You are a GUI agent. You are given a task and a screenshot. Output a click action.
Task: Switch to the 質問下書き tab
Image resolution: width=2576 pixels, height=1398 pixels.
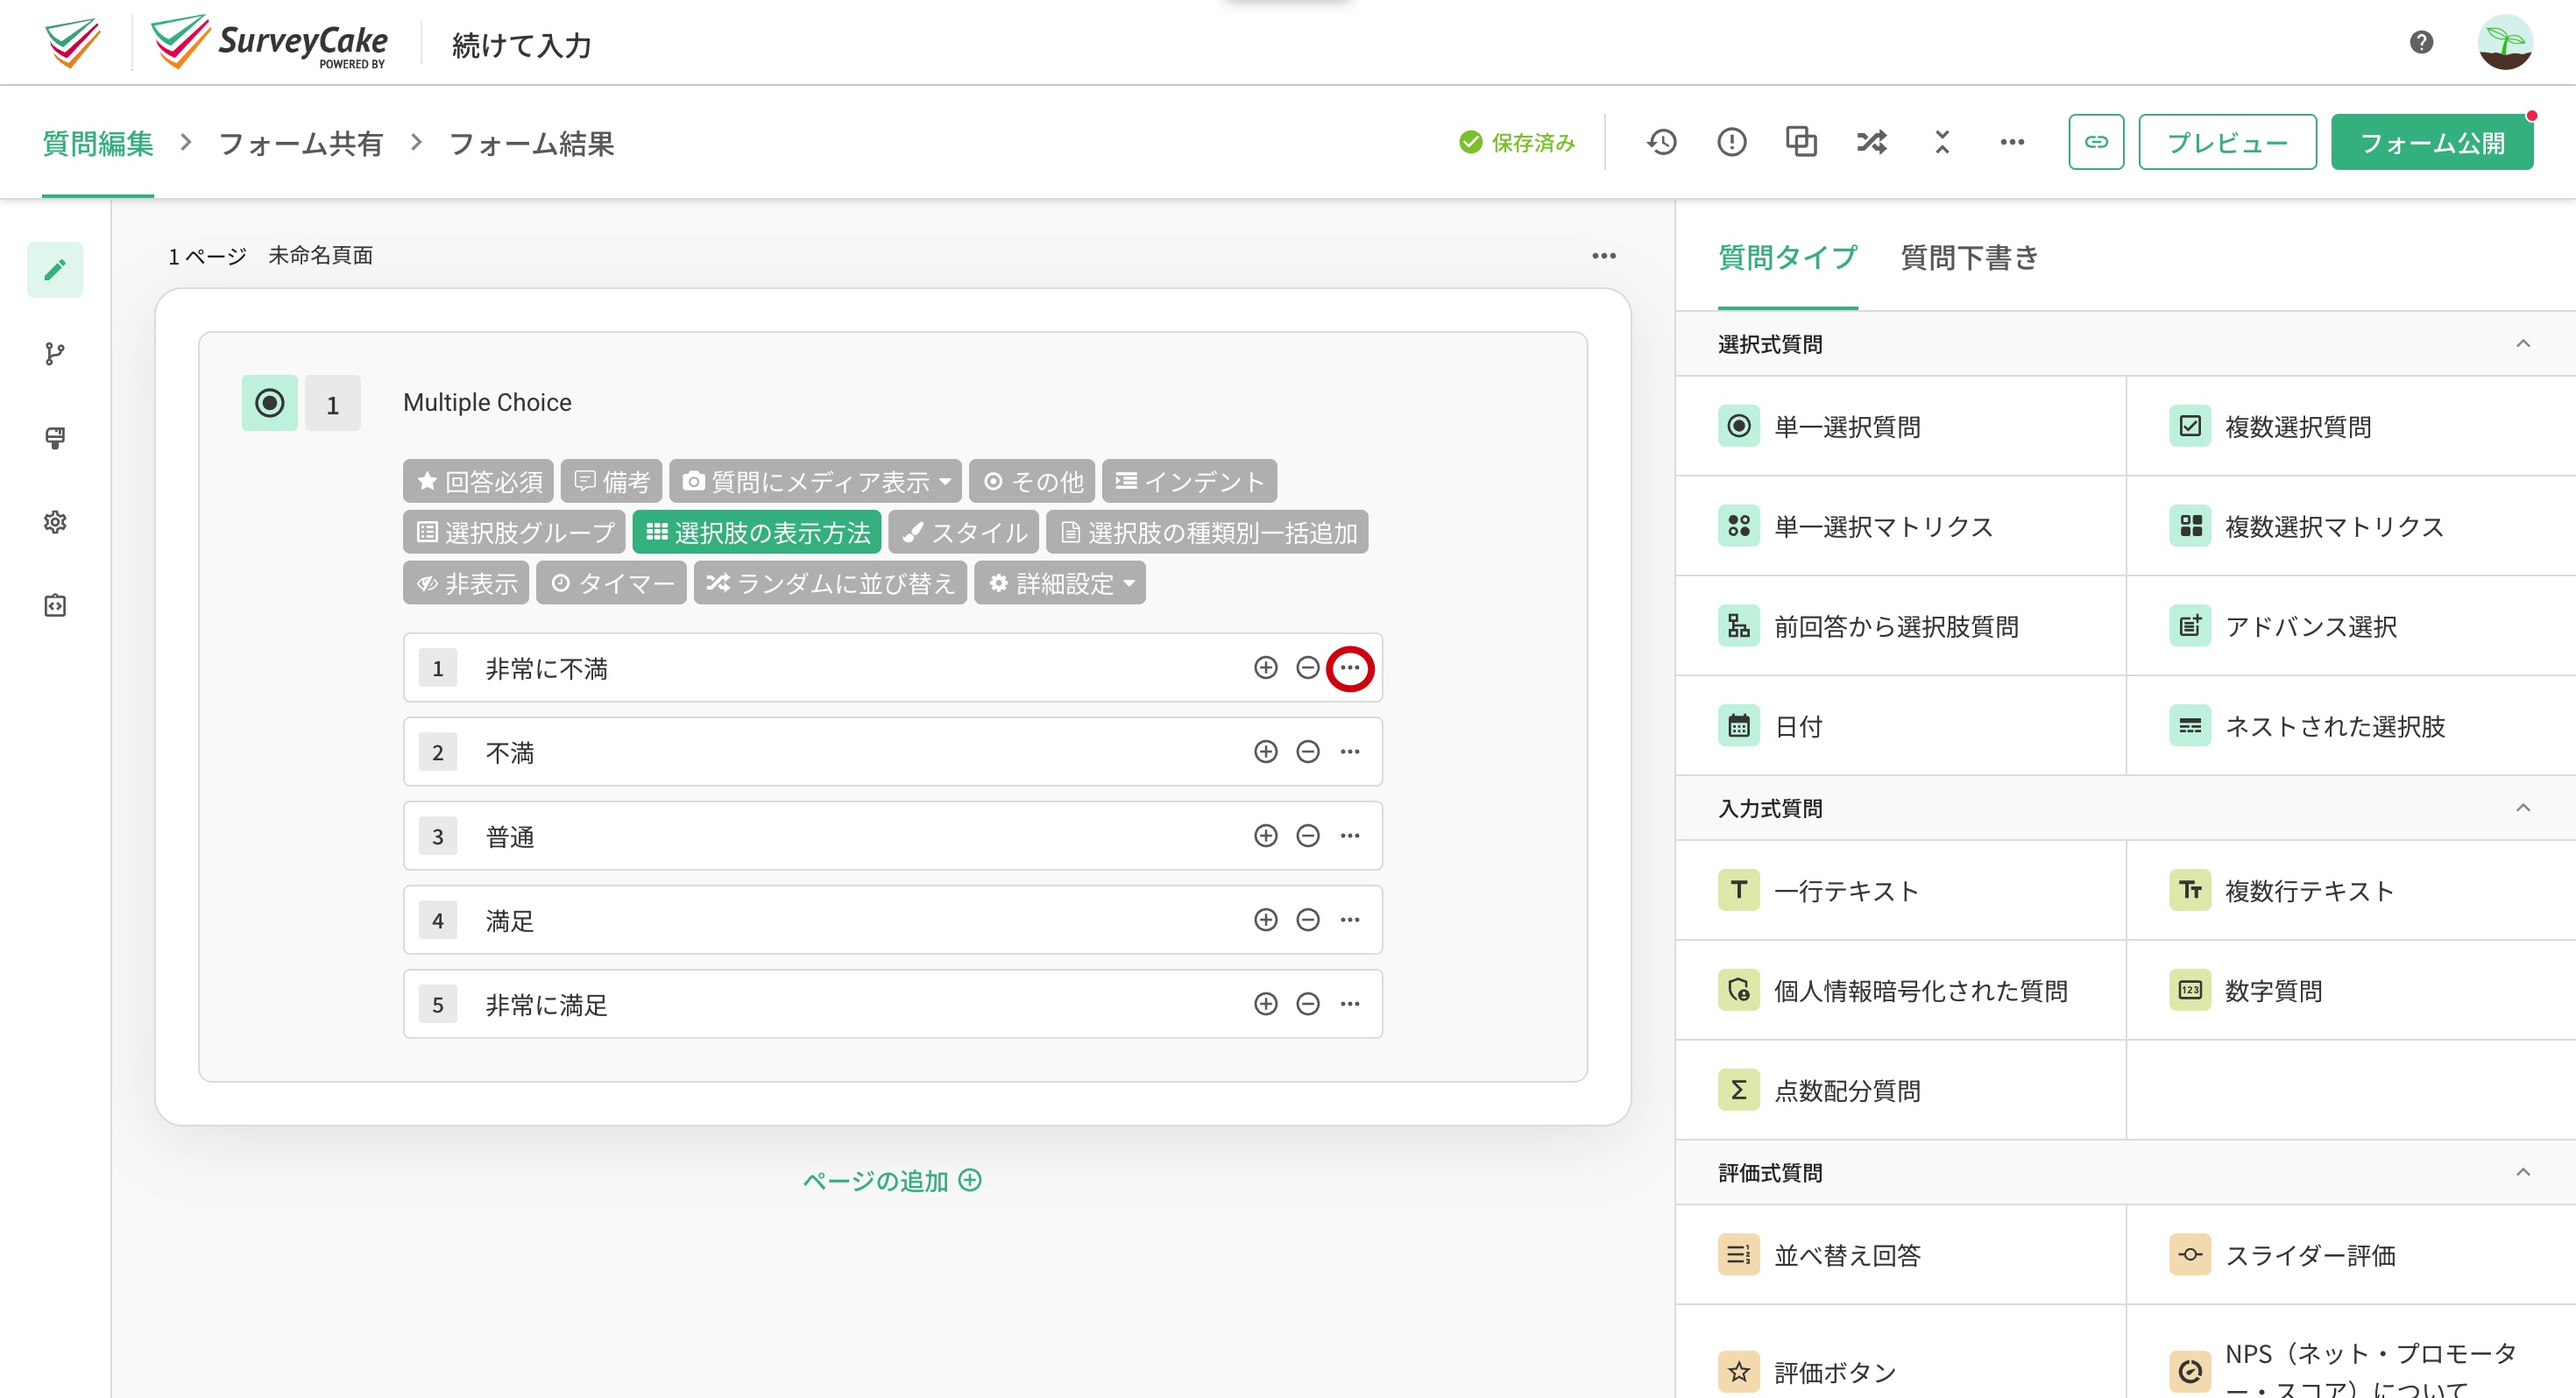(x=1969, y=258)
